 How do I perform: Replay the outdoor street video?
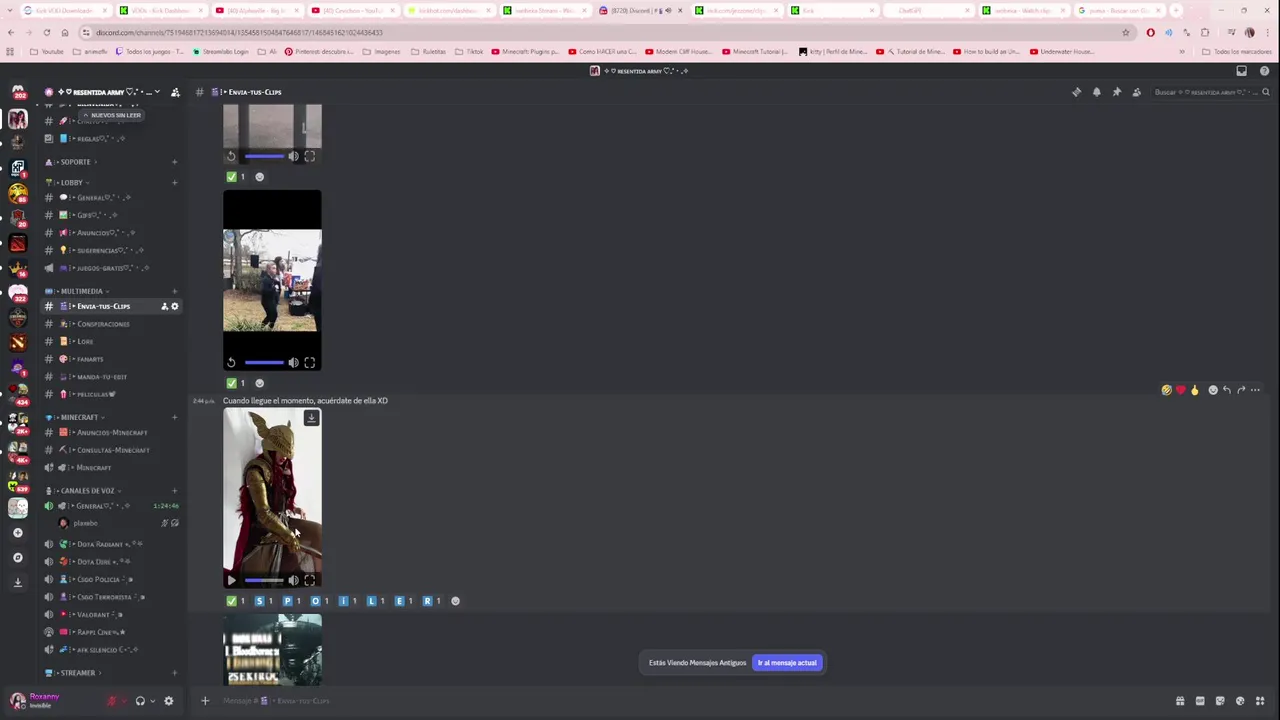pos(231,363)
